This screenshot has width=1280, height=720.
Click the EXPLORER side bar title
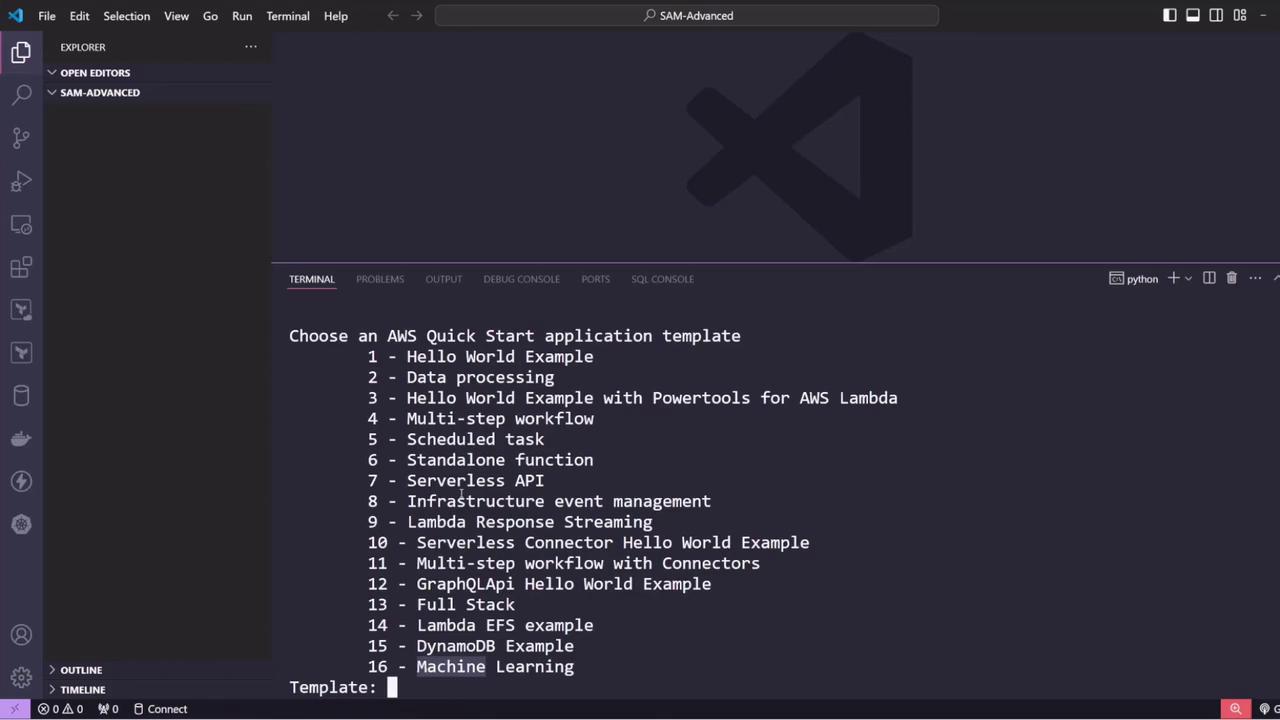(x=83, y=47)
